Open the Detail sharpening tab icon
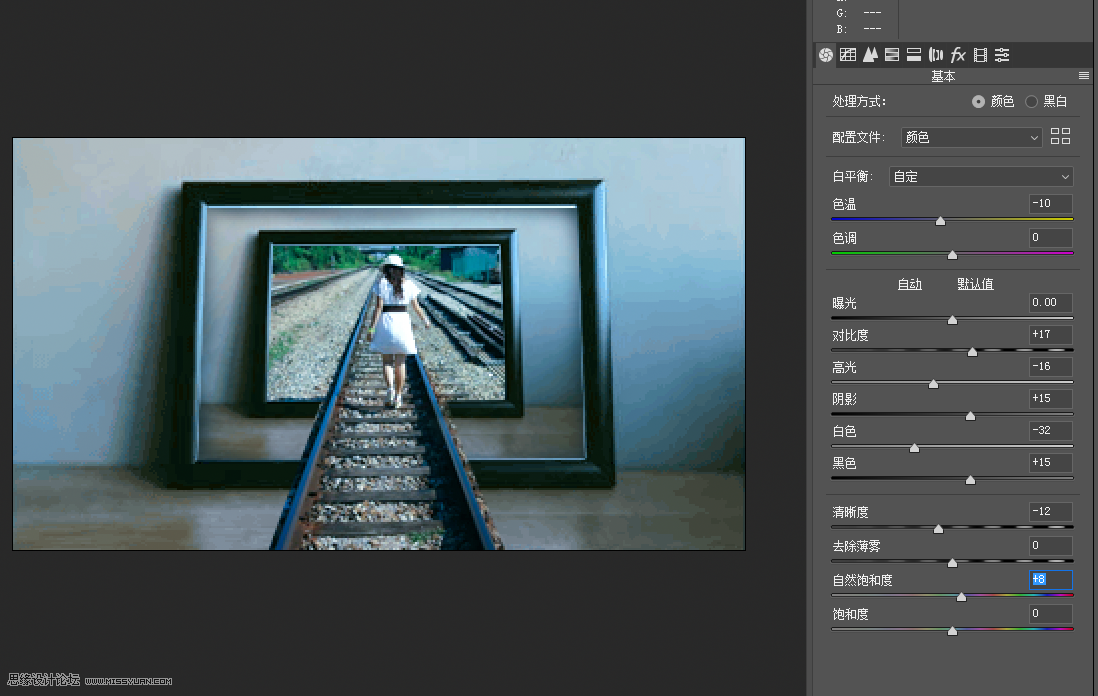Image resolution: width=1098 pixels, height=696 pixels. click(870, 55)
